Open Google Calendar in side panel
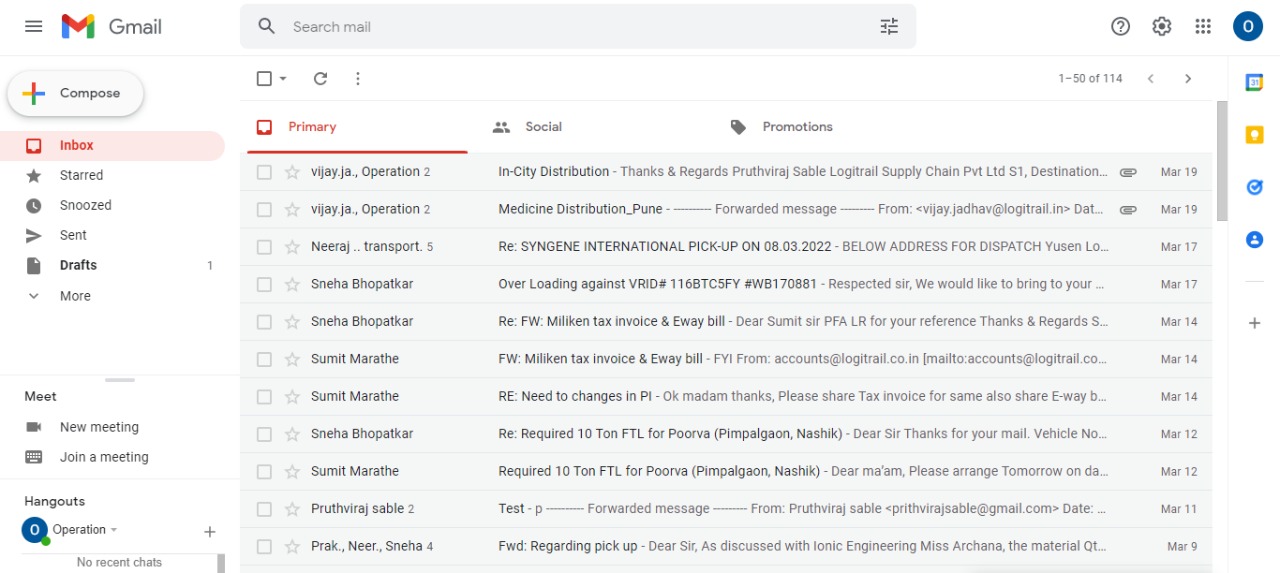The image size is (1280, 573). tap(1254, 83)
